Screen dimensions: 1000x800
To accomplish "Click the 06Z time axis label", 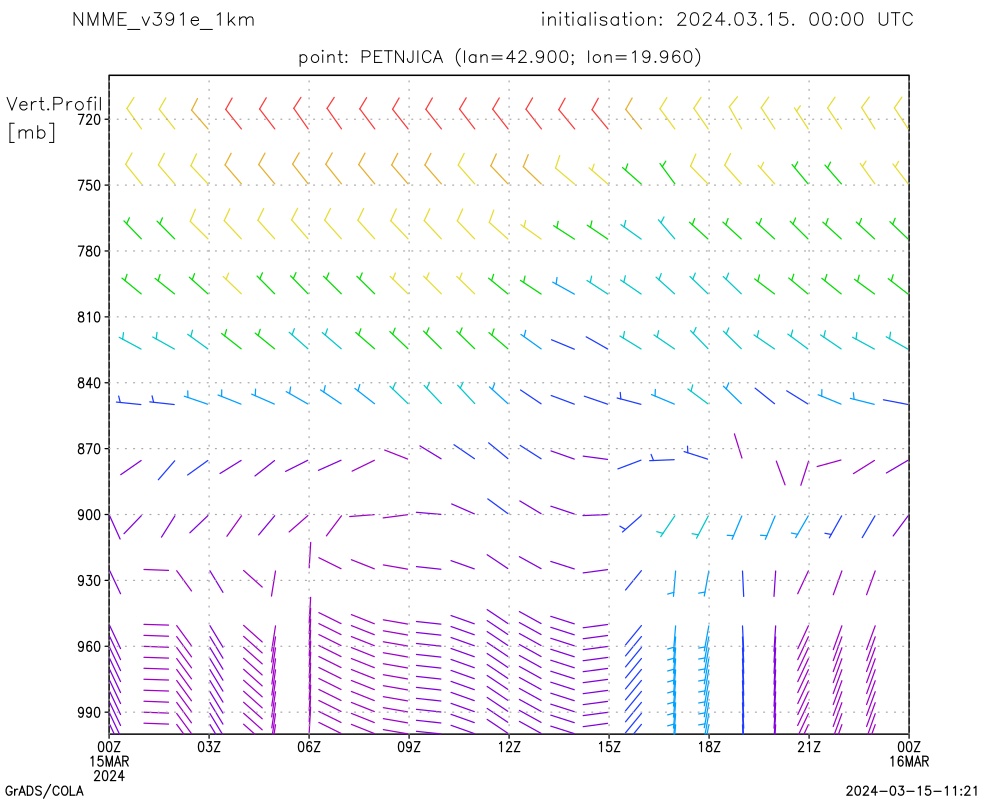I will 309,746.
